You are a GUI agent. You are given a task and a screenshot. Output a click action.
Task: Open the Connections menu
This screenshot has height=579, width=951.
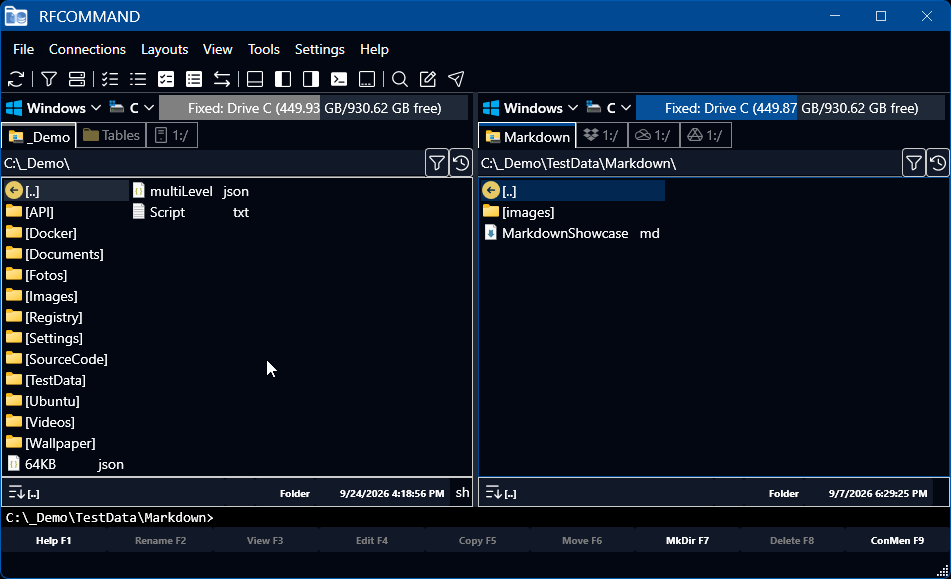pos(87,49)
